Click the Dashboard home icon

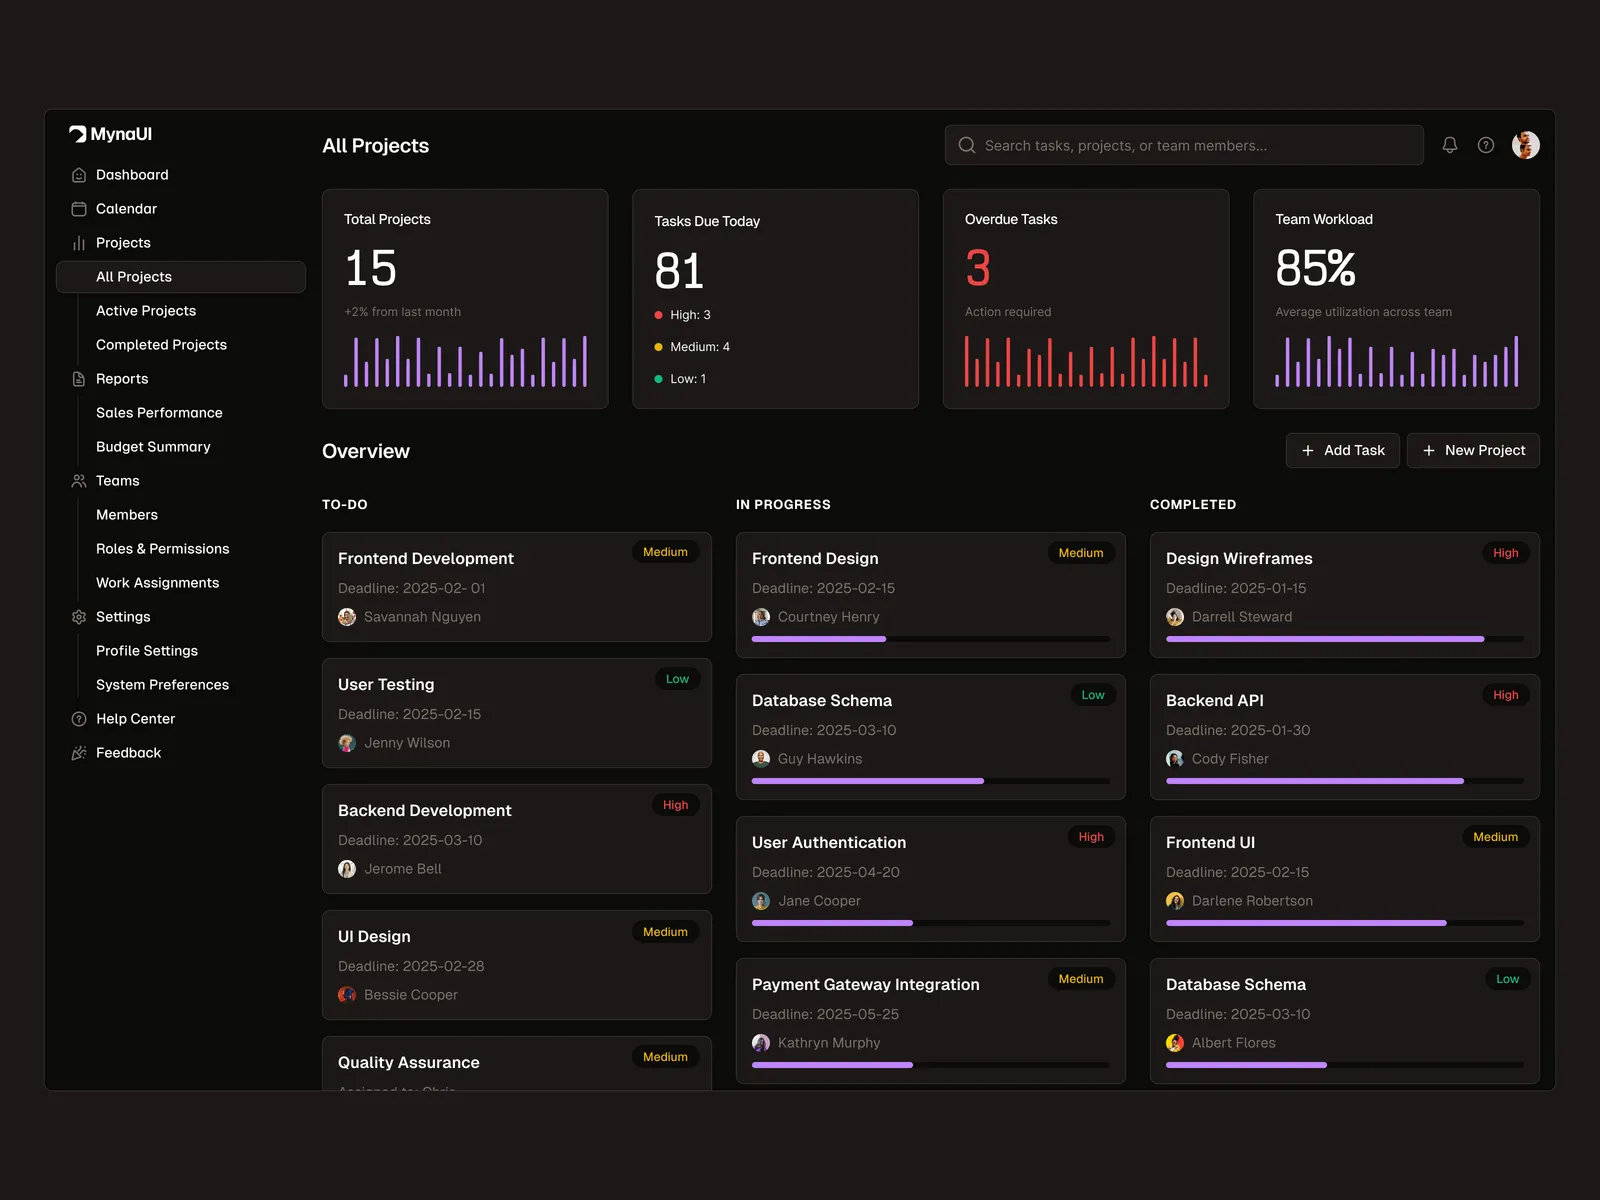79,175
